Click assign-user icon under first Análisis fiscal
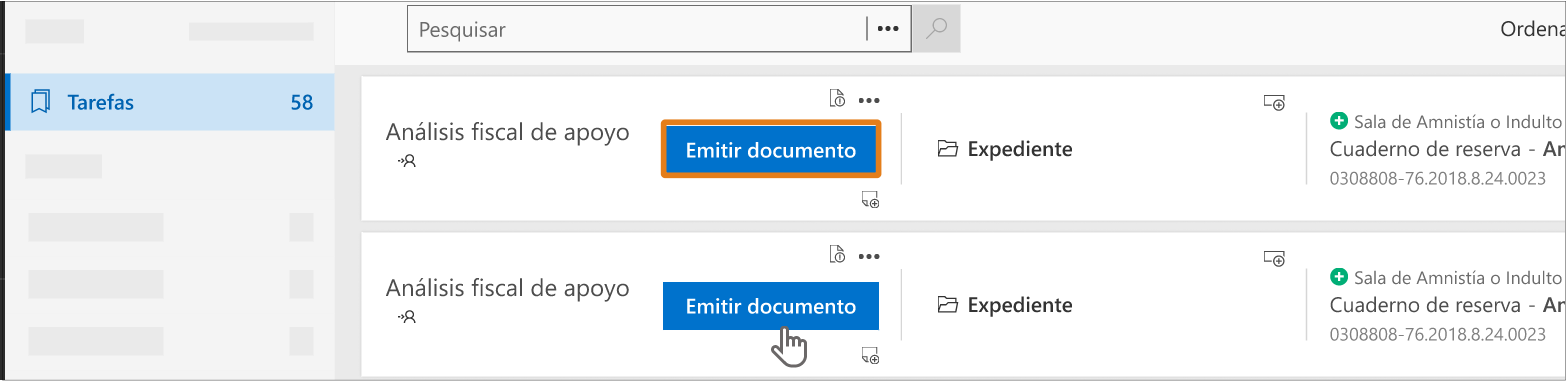The height and width of the screenshot is (381, 1567). [x=407, y=161]
